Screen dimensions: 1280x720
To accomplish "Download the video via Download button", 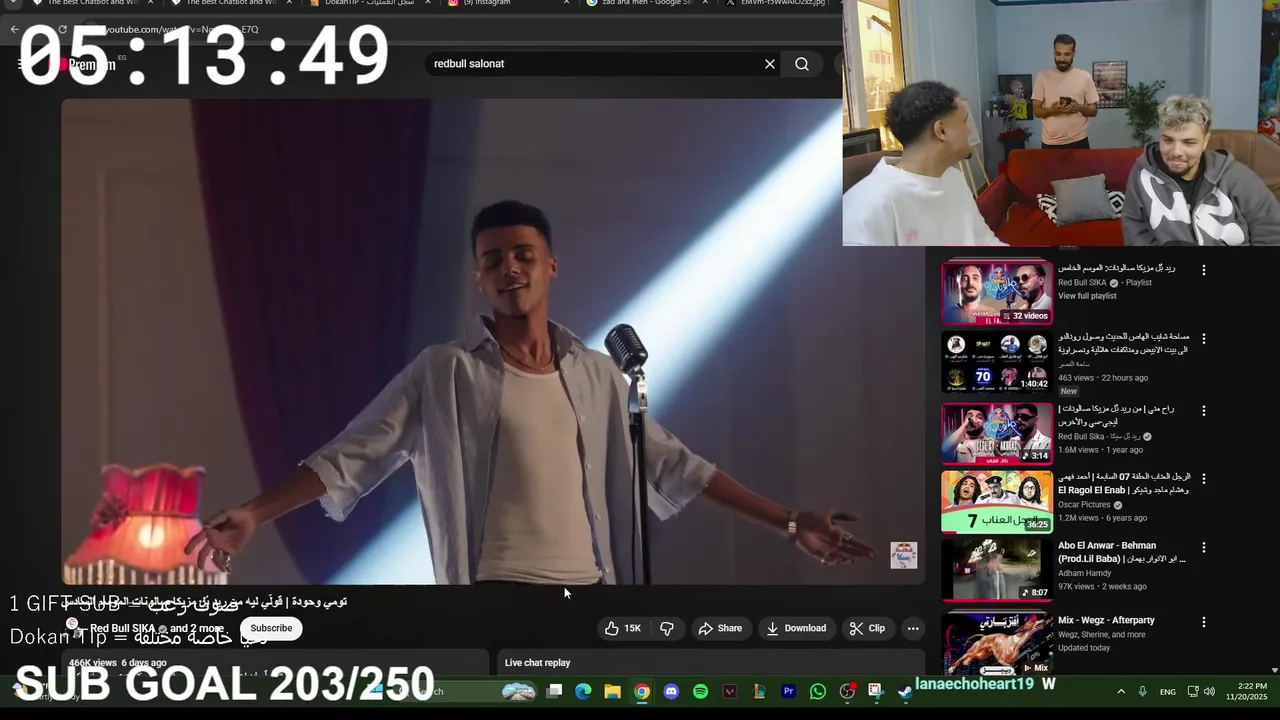I will pyautogui.click(x=796, y=628).
